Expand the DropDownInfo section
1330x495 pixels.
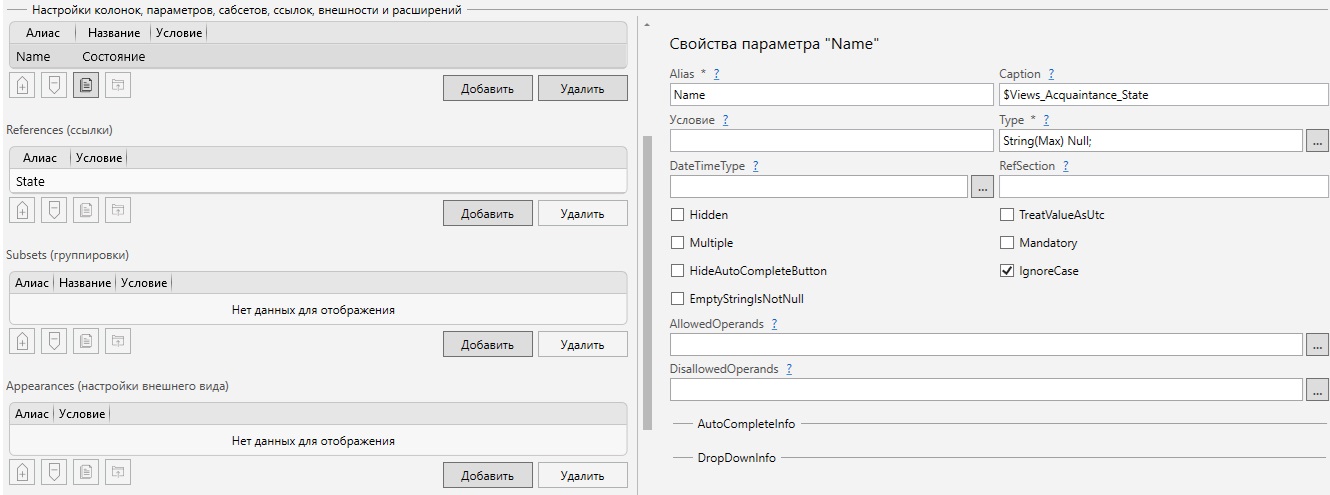click(736, 458)
